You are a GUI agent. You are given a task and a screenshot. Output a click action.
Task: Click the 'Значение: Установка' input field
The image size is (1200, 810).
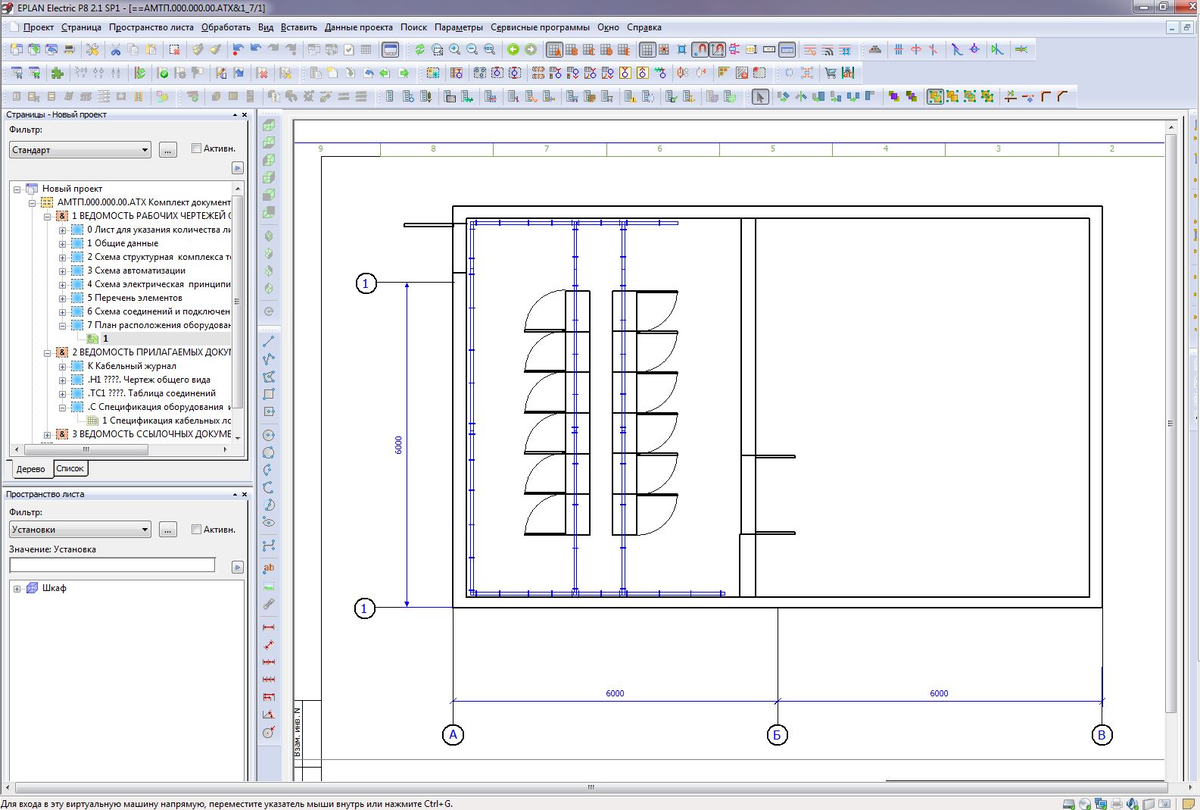point(112,566)
